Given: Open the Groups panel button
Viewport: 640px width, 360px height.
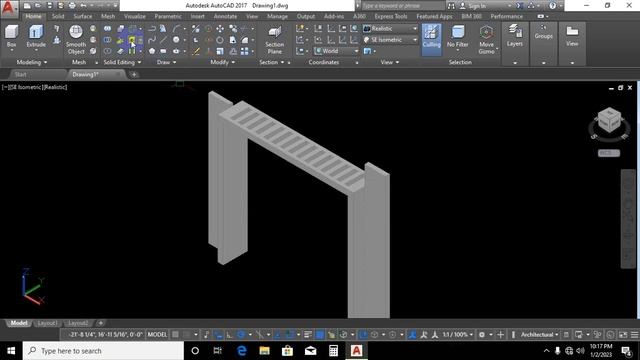Looking at the screenshot, I should click(544, 32).
